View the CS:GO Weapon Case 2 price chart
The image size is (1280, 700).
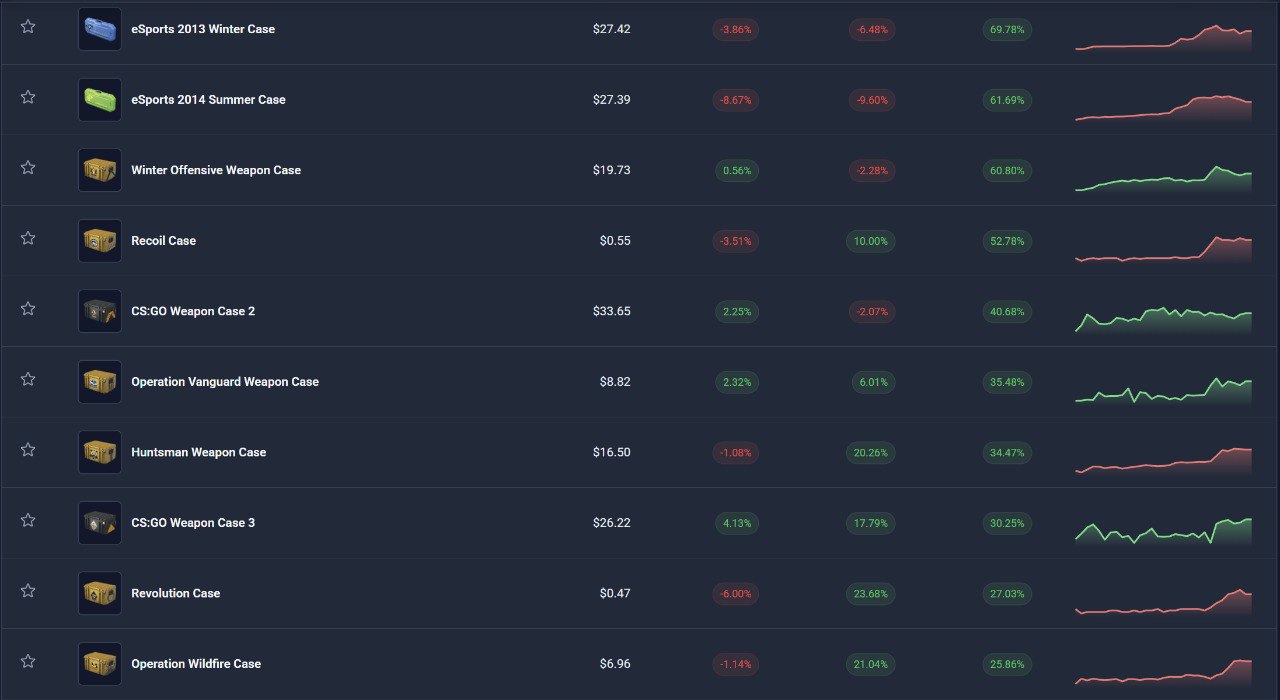coord(1163,318)
